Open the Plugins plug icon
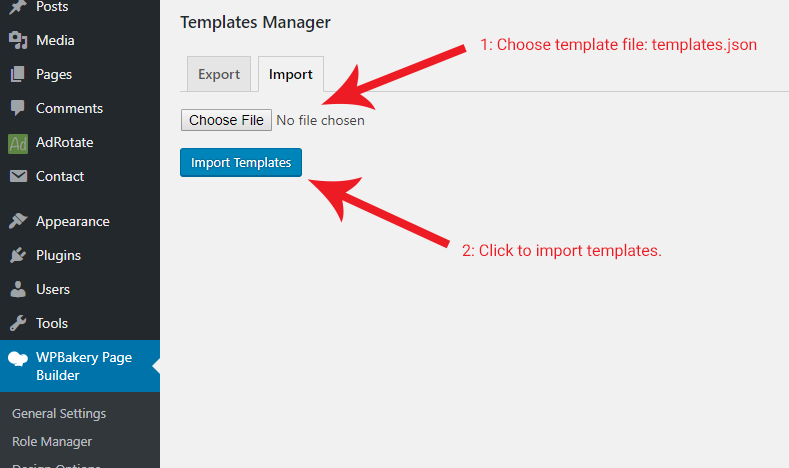The width and height of the screenshot is (789, 468). (x=18, y=255)
